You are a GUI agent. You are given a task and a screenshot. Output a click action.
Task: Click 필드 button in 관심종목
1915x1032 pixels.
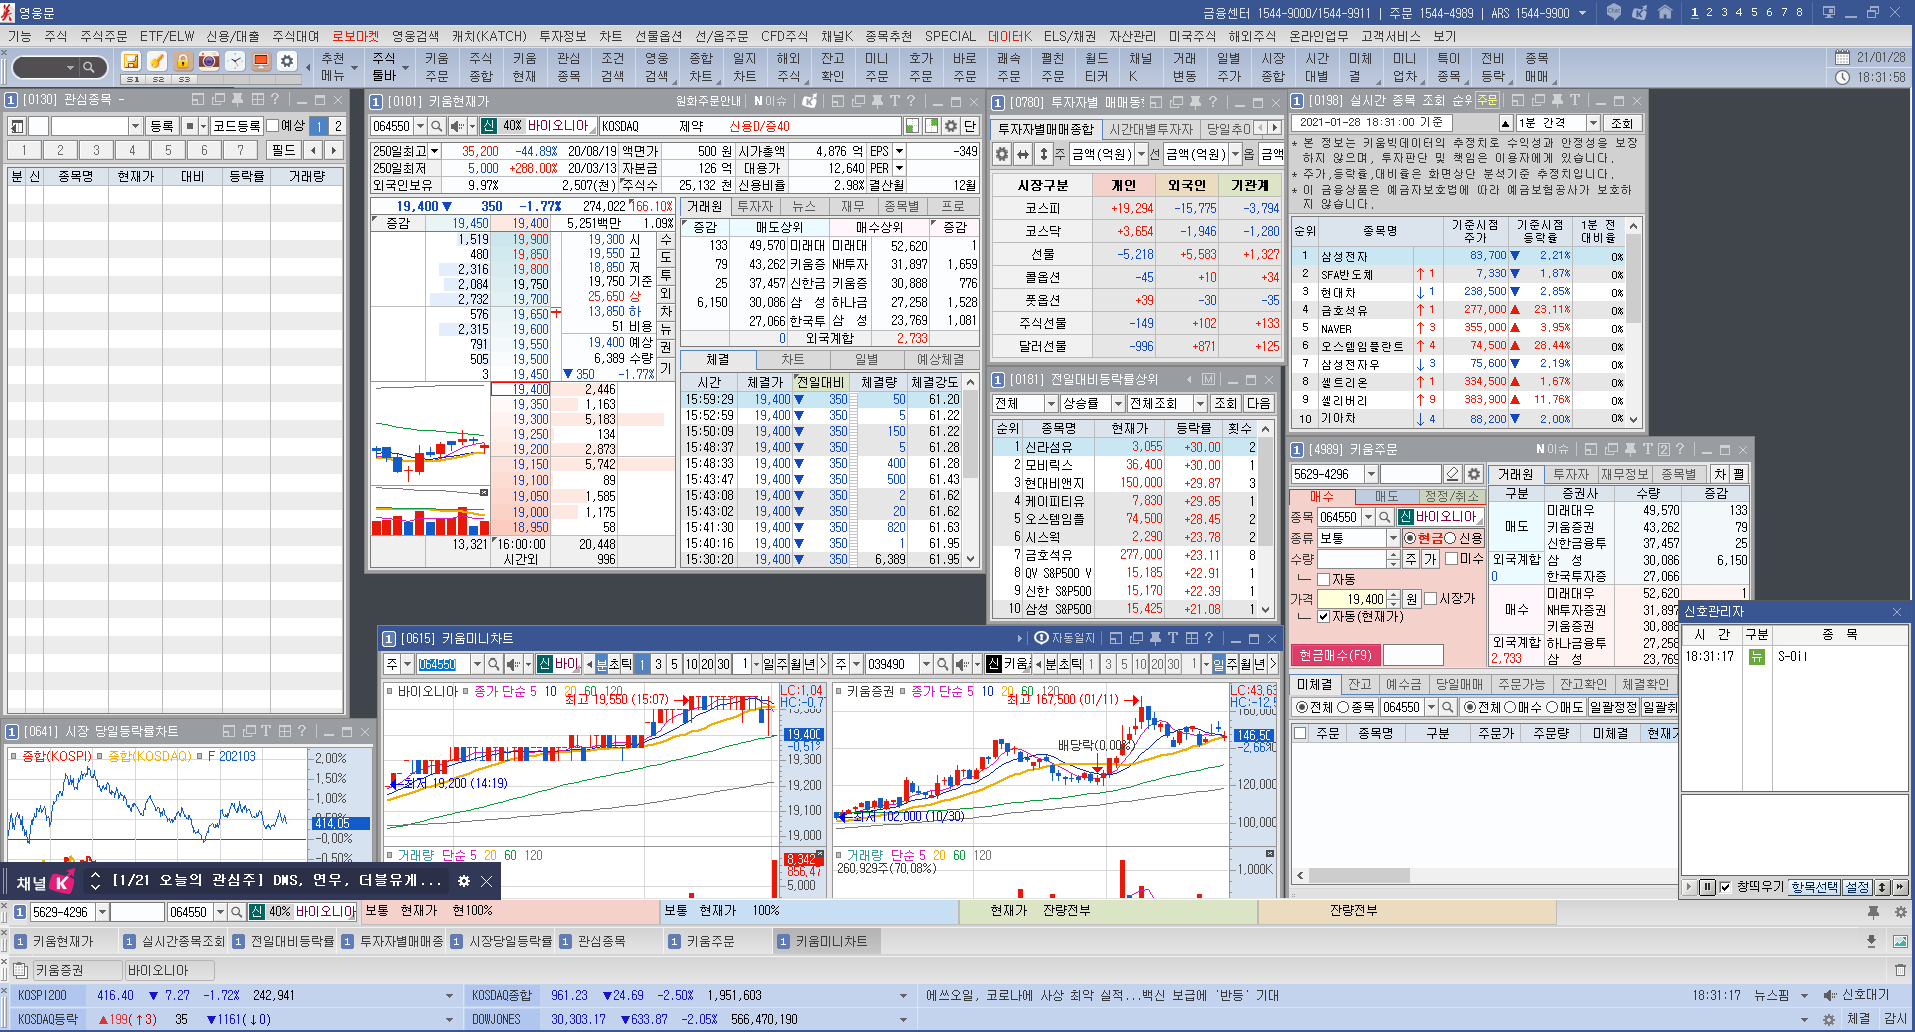pos(284,150)
